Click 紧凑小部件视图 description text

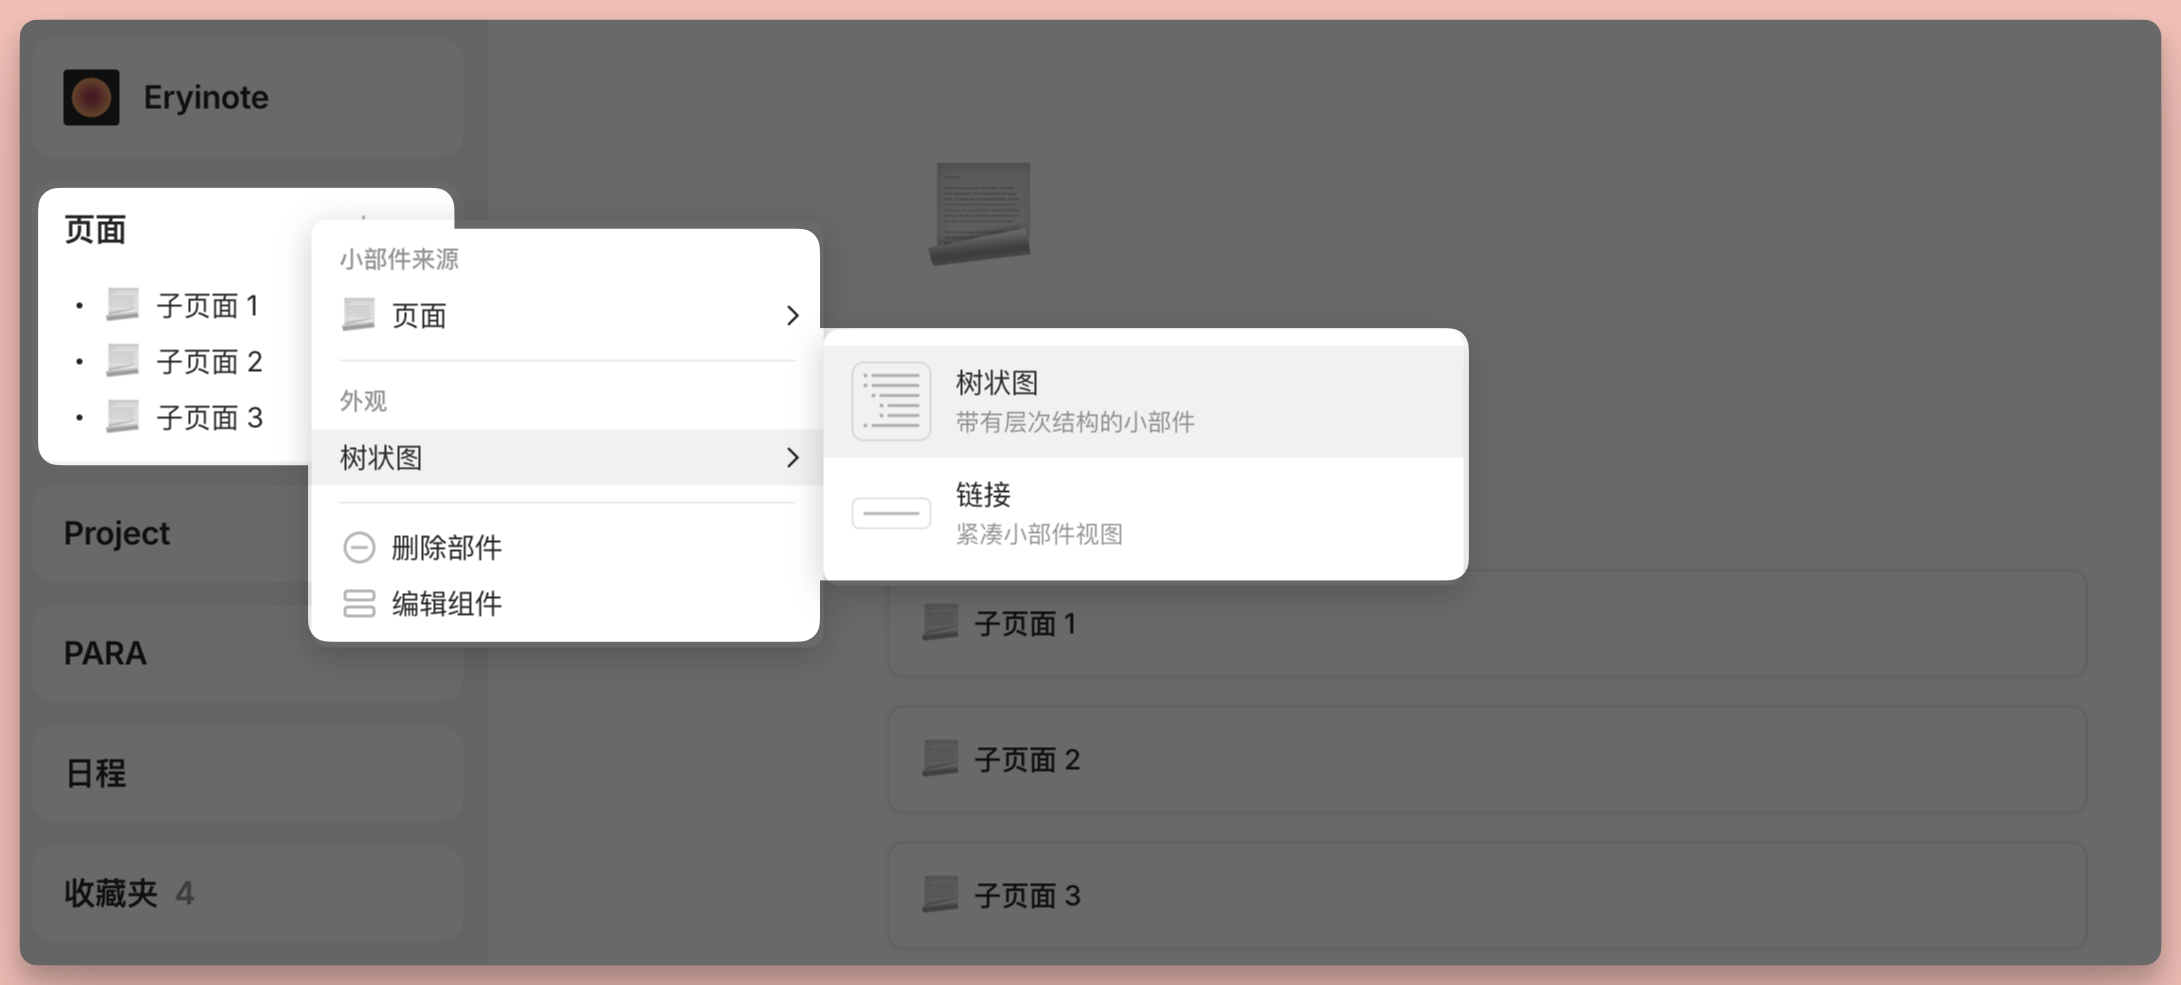[x=1039, y=534]
